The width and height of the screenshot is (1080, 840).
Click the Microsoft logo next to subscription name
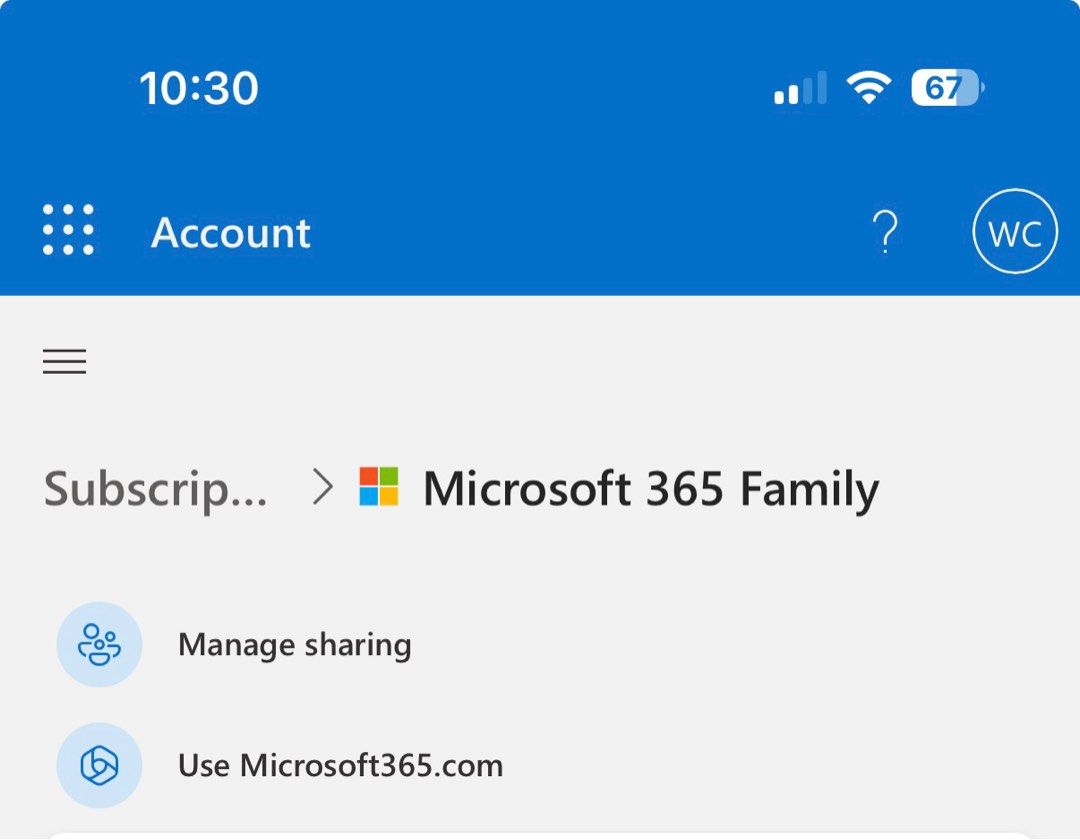(378, 488)
